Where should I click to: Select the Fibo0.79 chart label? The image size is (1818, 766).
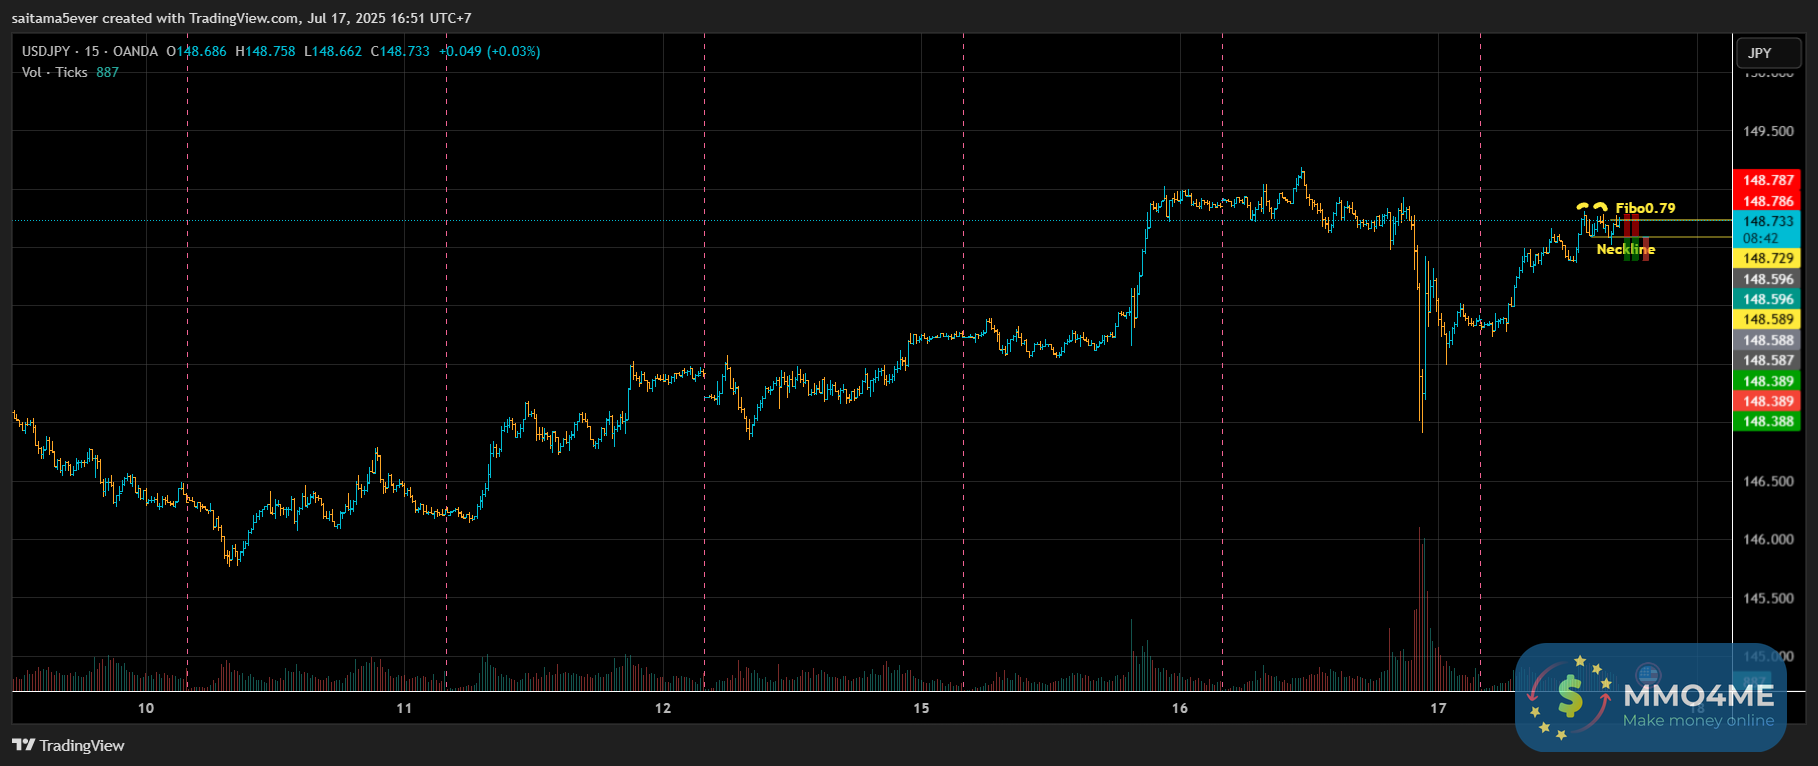pos(1645,208)
